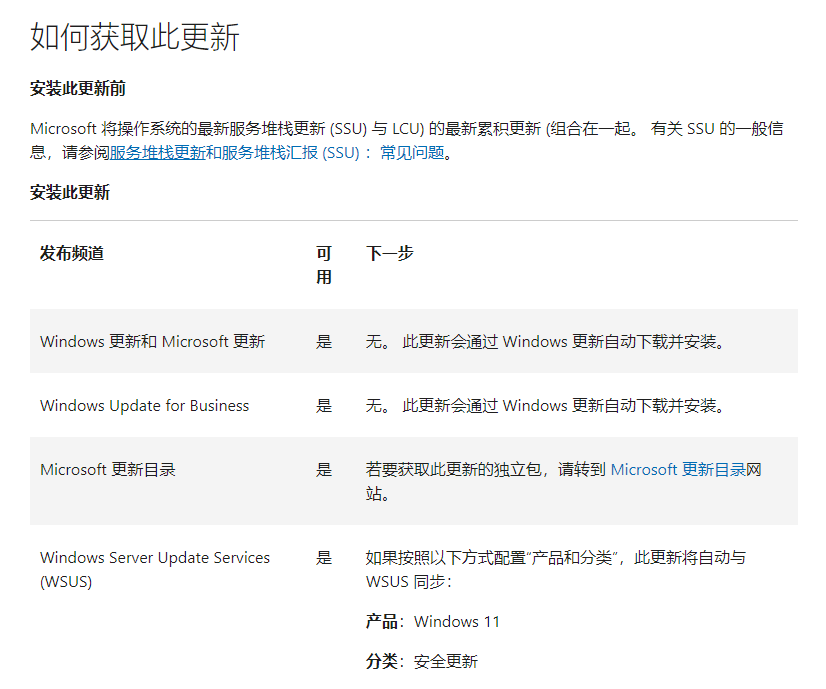Click 是 in the Windows Update for Business row
This screenshot has height=689, width=826.
324,406
